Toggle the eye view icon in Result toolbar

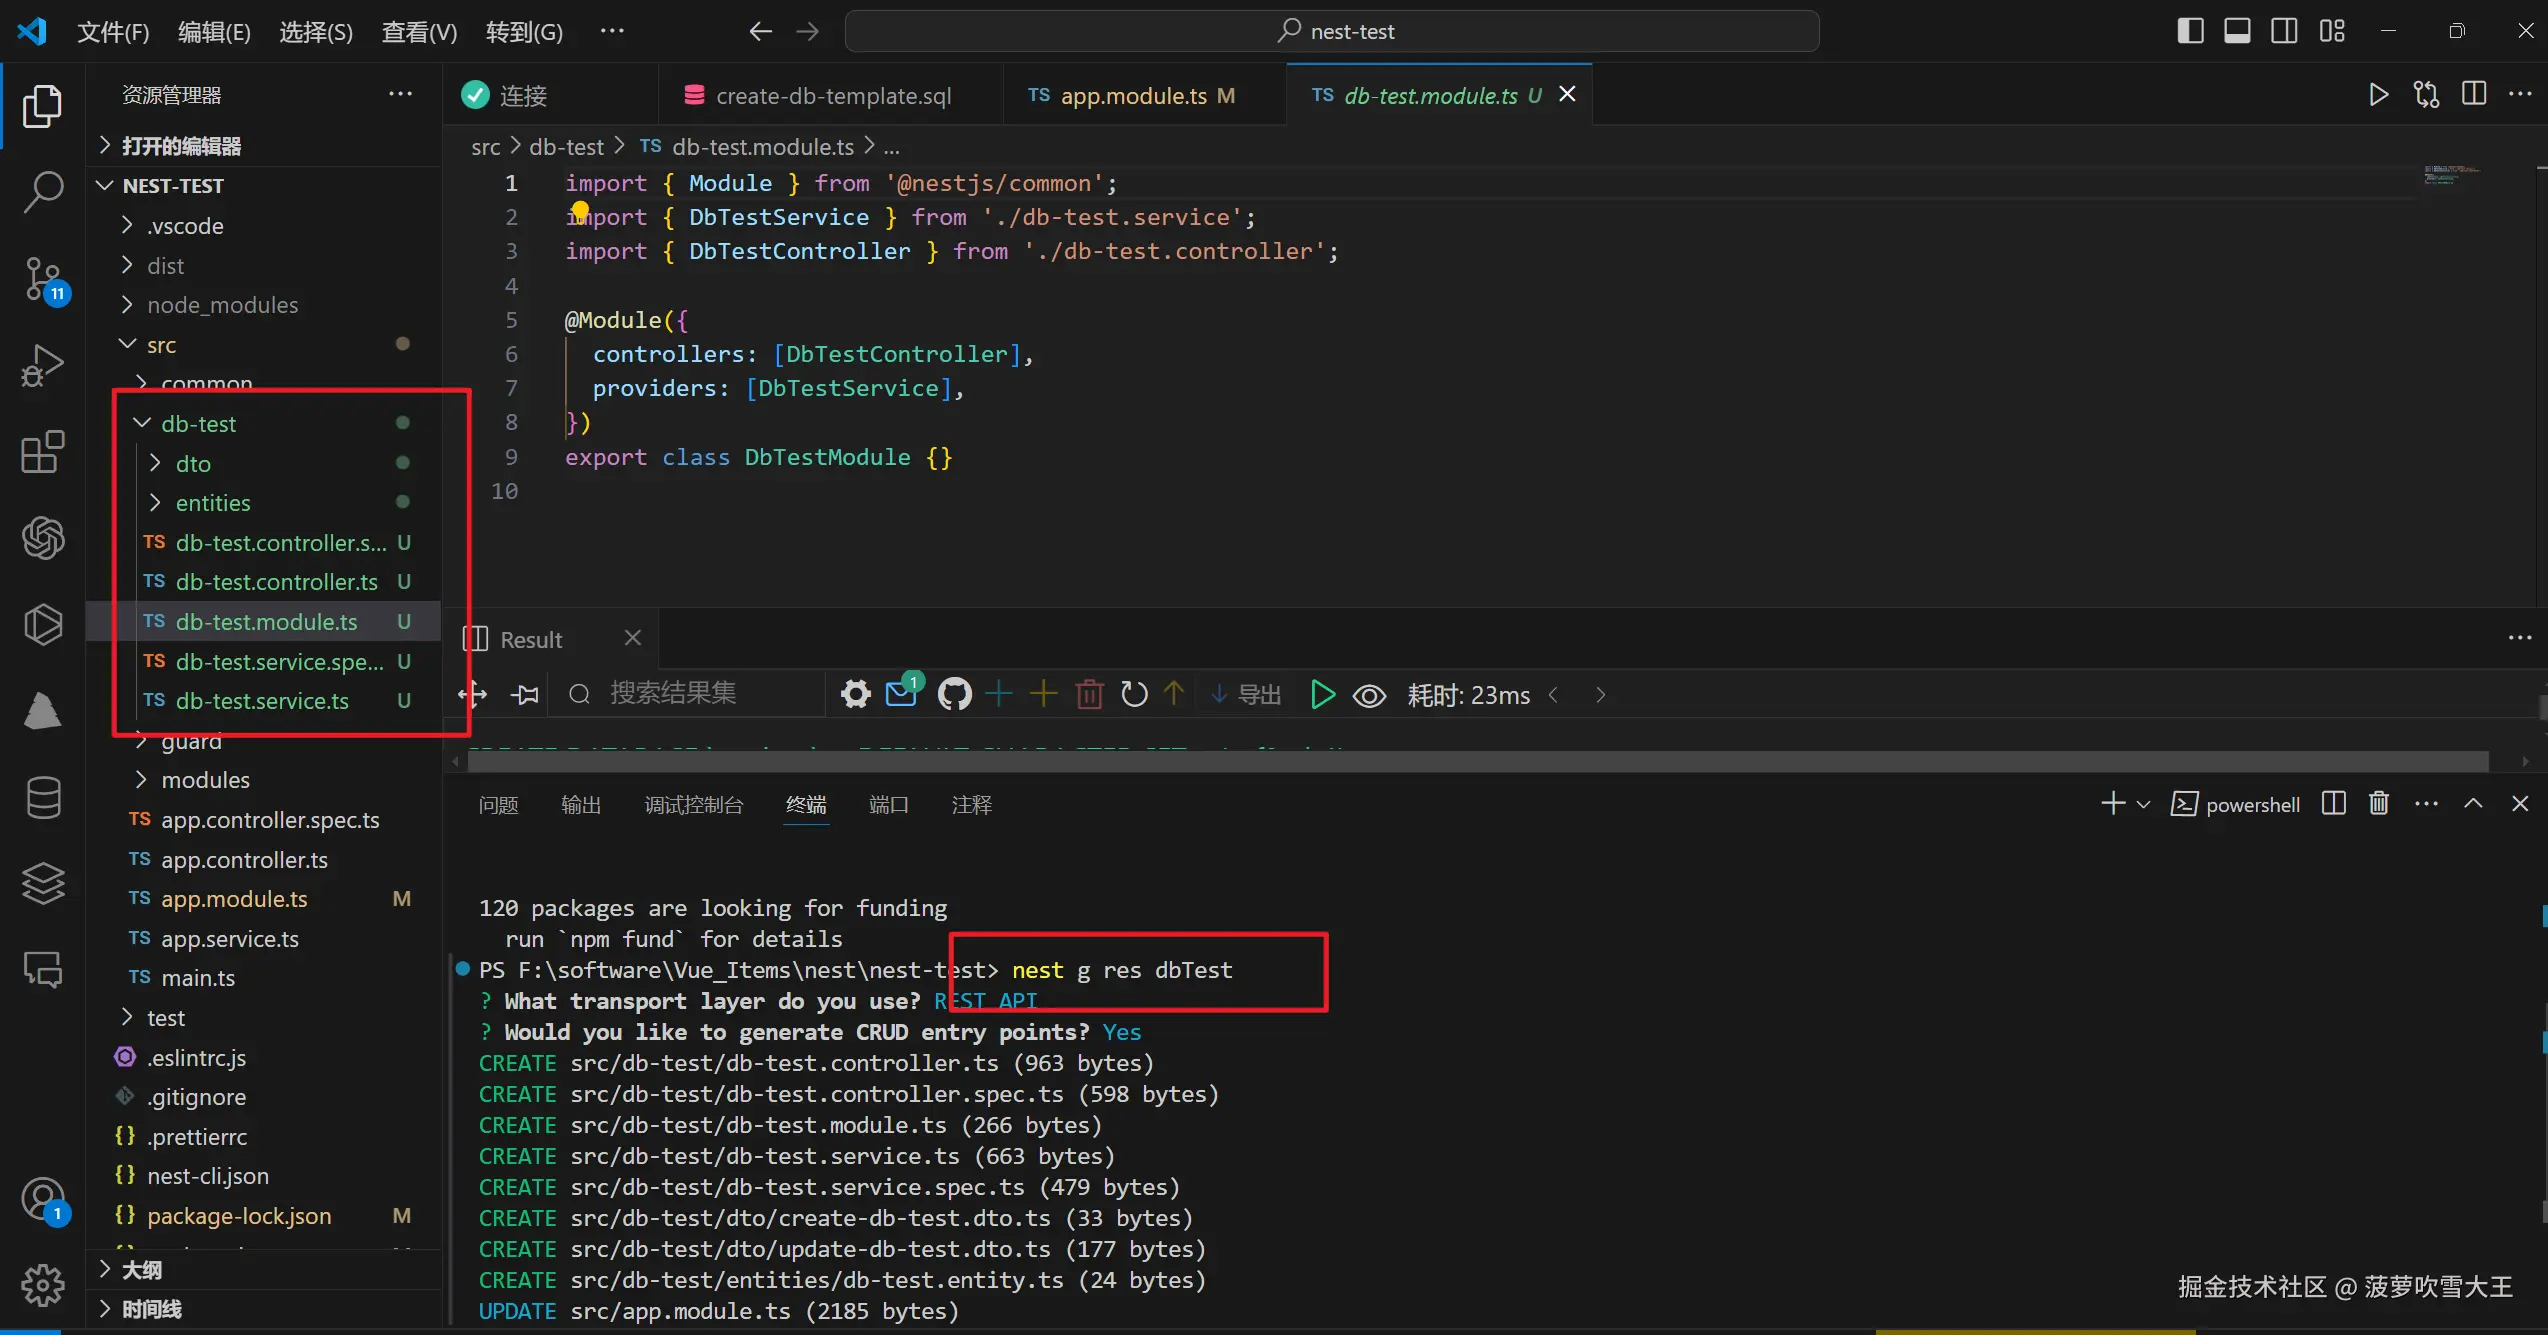pos(1369,695)
